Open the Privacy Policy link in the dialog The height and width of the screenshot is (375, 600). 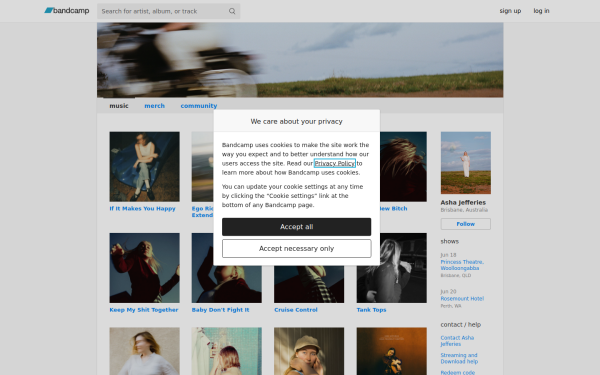click(x=334, y=163)
